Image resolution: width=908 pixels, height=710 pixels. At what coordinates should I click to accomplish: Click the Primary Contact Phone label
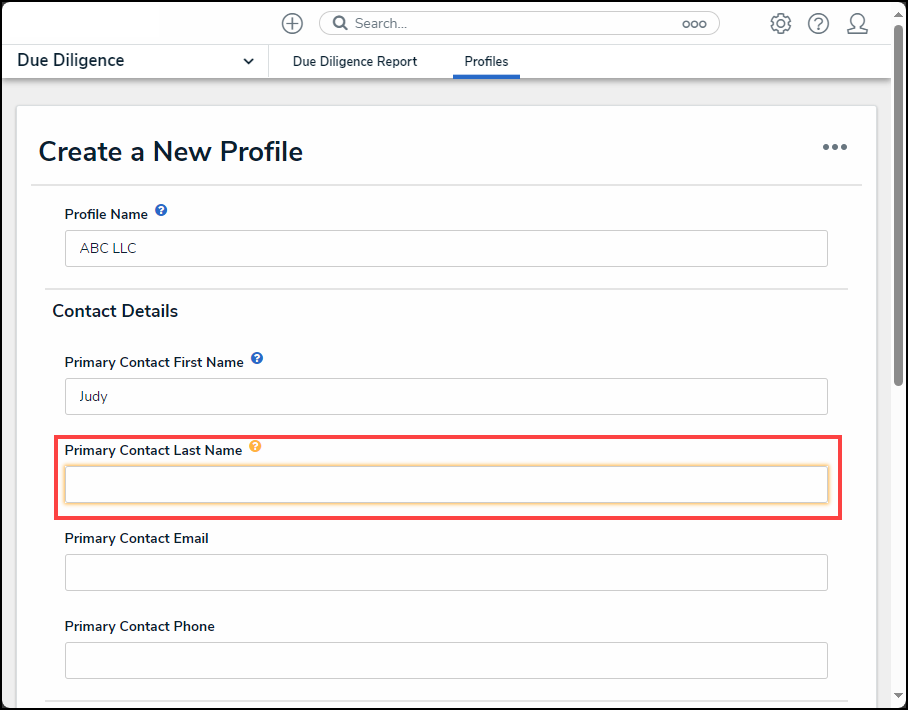[140, 627]
